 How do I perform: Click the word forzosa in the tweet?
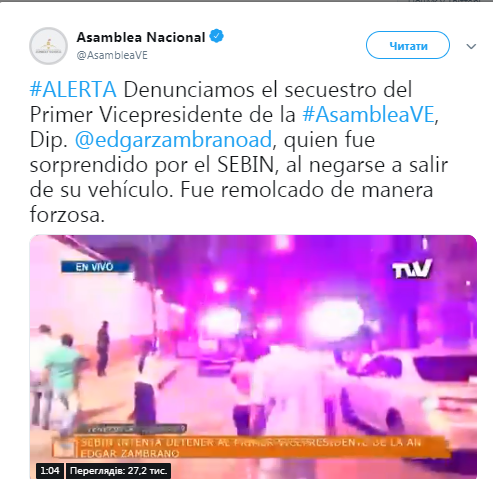65,215
